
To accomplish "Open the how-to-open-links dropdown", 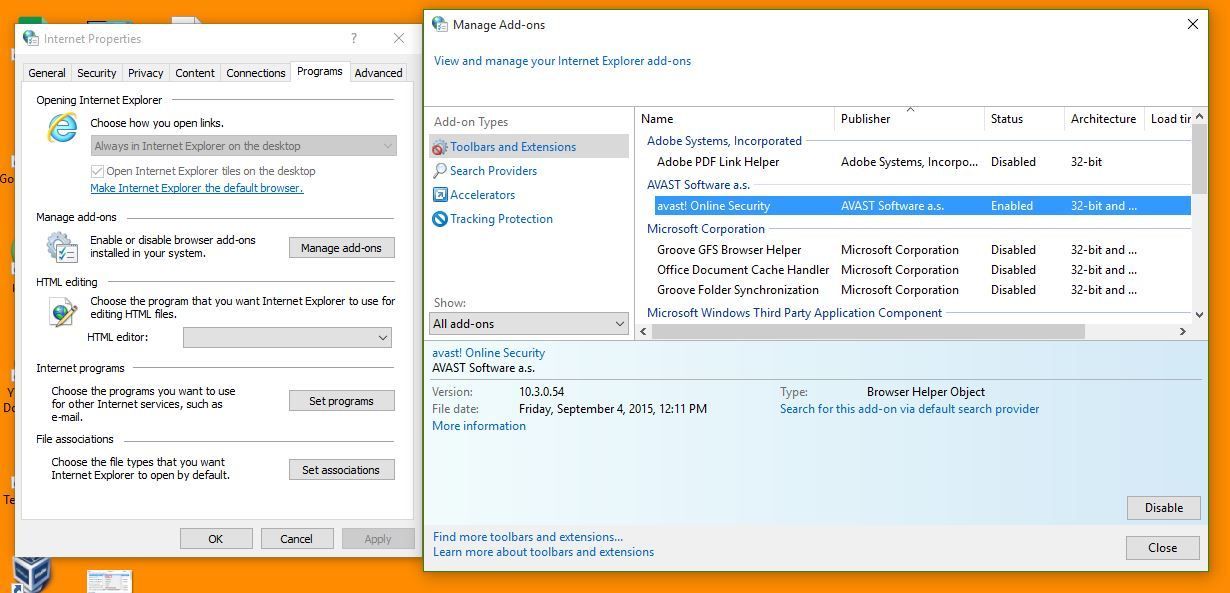I will [x=244, y=146].
